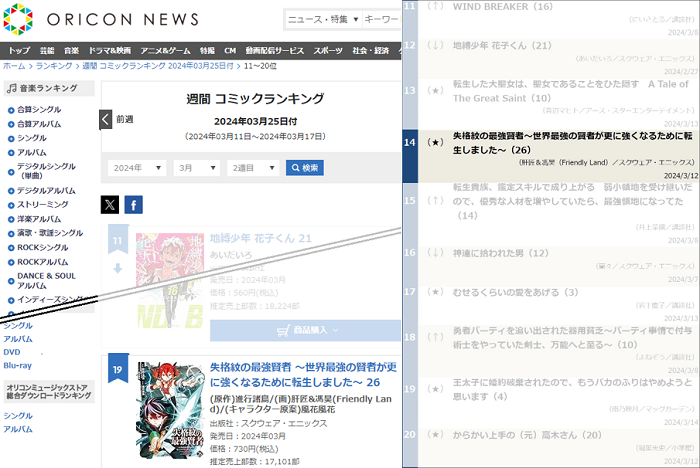Select row 12 地縛少年 花子くん (21) in the list
The image size is (700, 468).
tap(551, 58)
